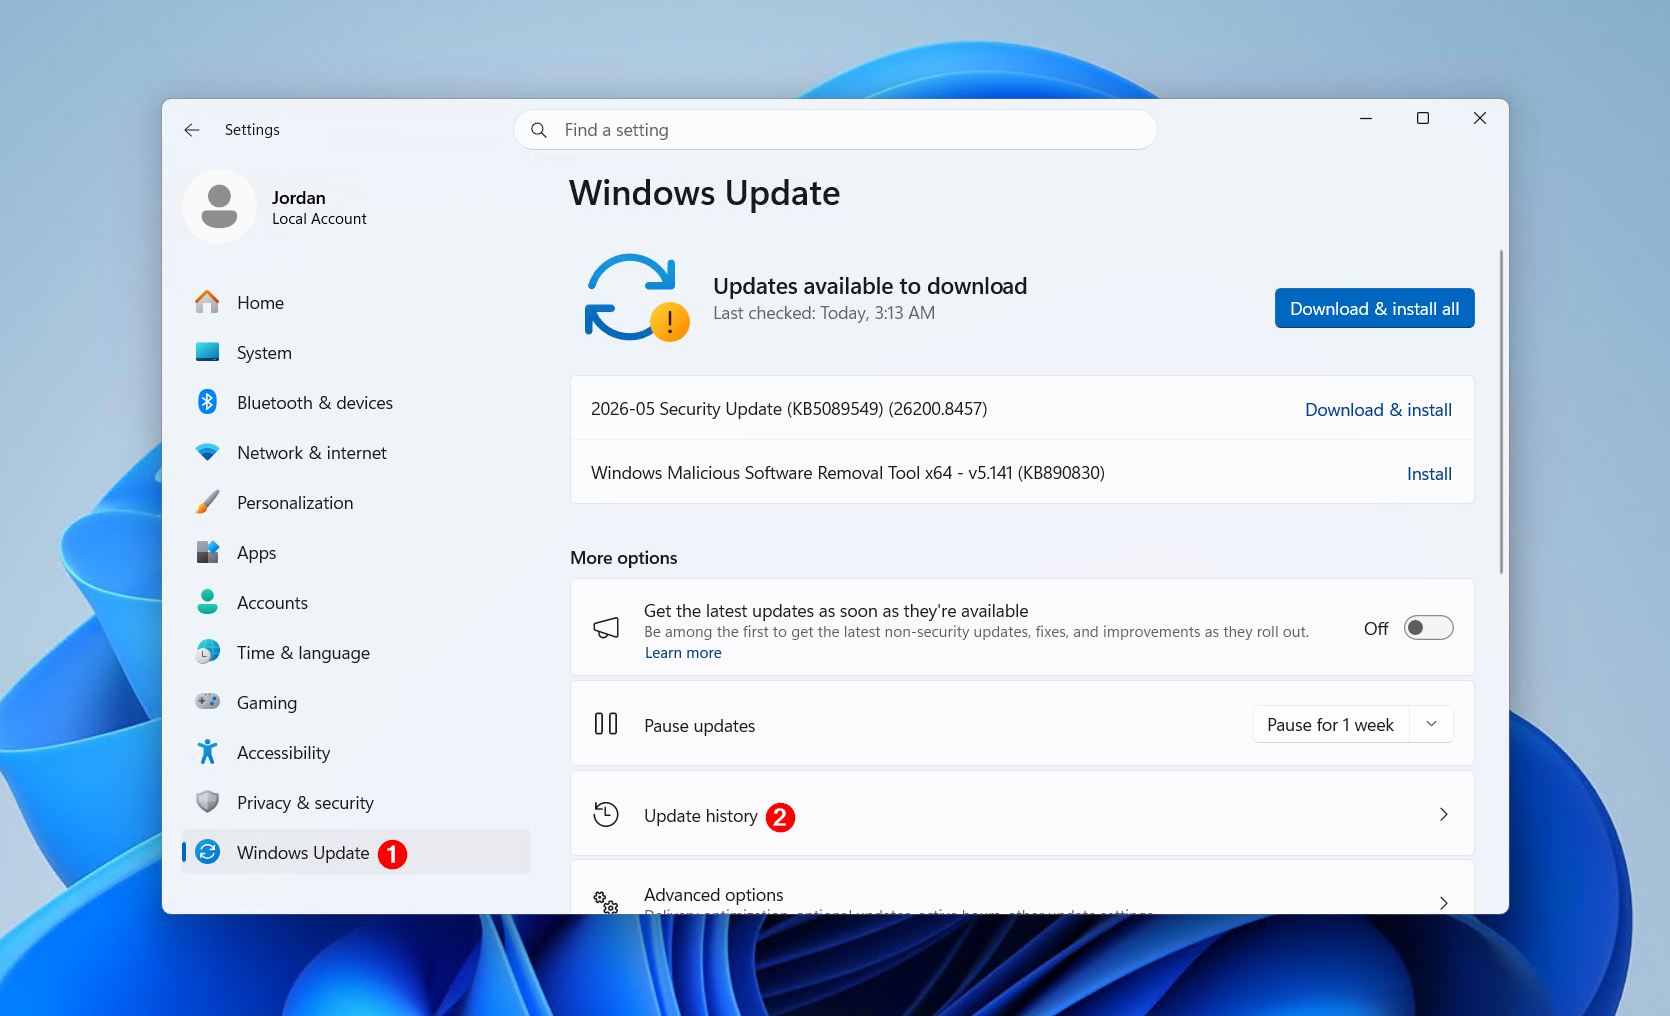
Task: Click the Gaming controller icon
Action: coord(207,702)
